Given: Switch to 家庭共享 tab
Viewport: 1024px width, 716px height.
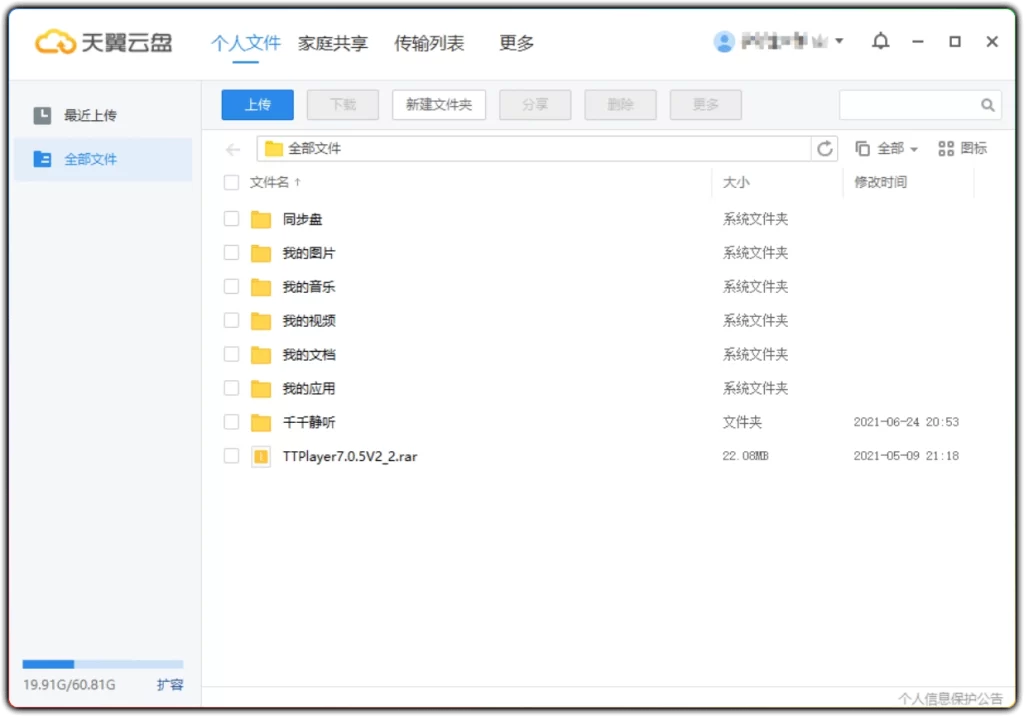Looking at the screenshot, I should click(x=333, y=43).
